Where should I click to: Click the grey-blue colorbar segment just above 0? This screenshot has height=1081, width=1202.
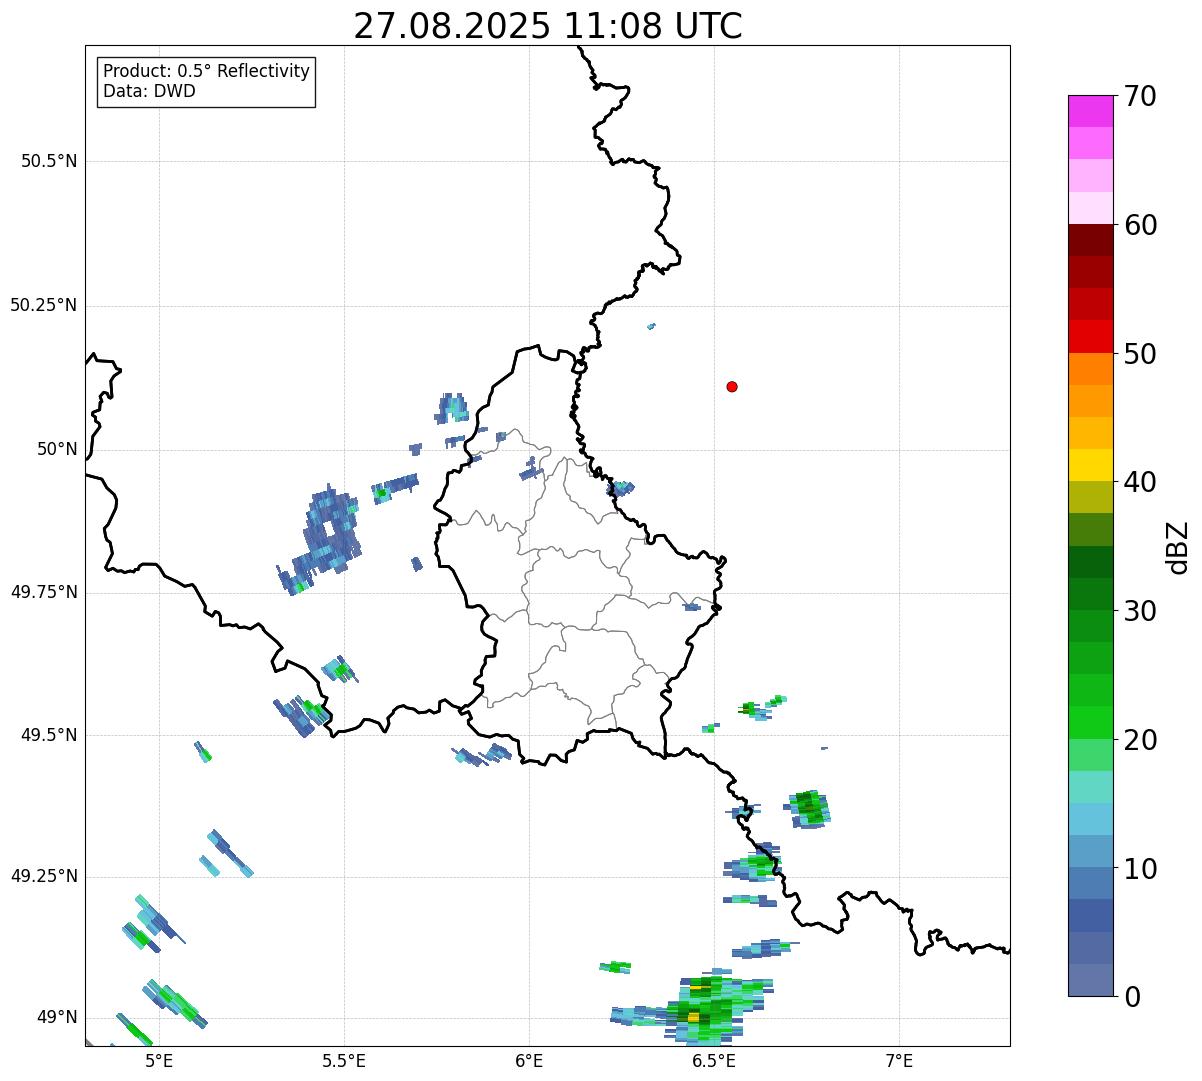pyautogui.click(x=1091, y=980)
